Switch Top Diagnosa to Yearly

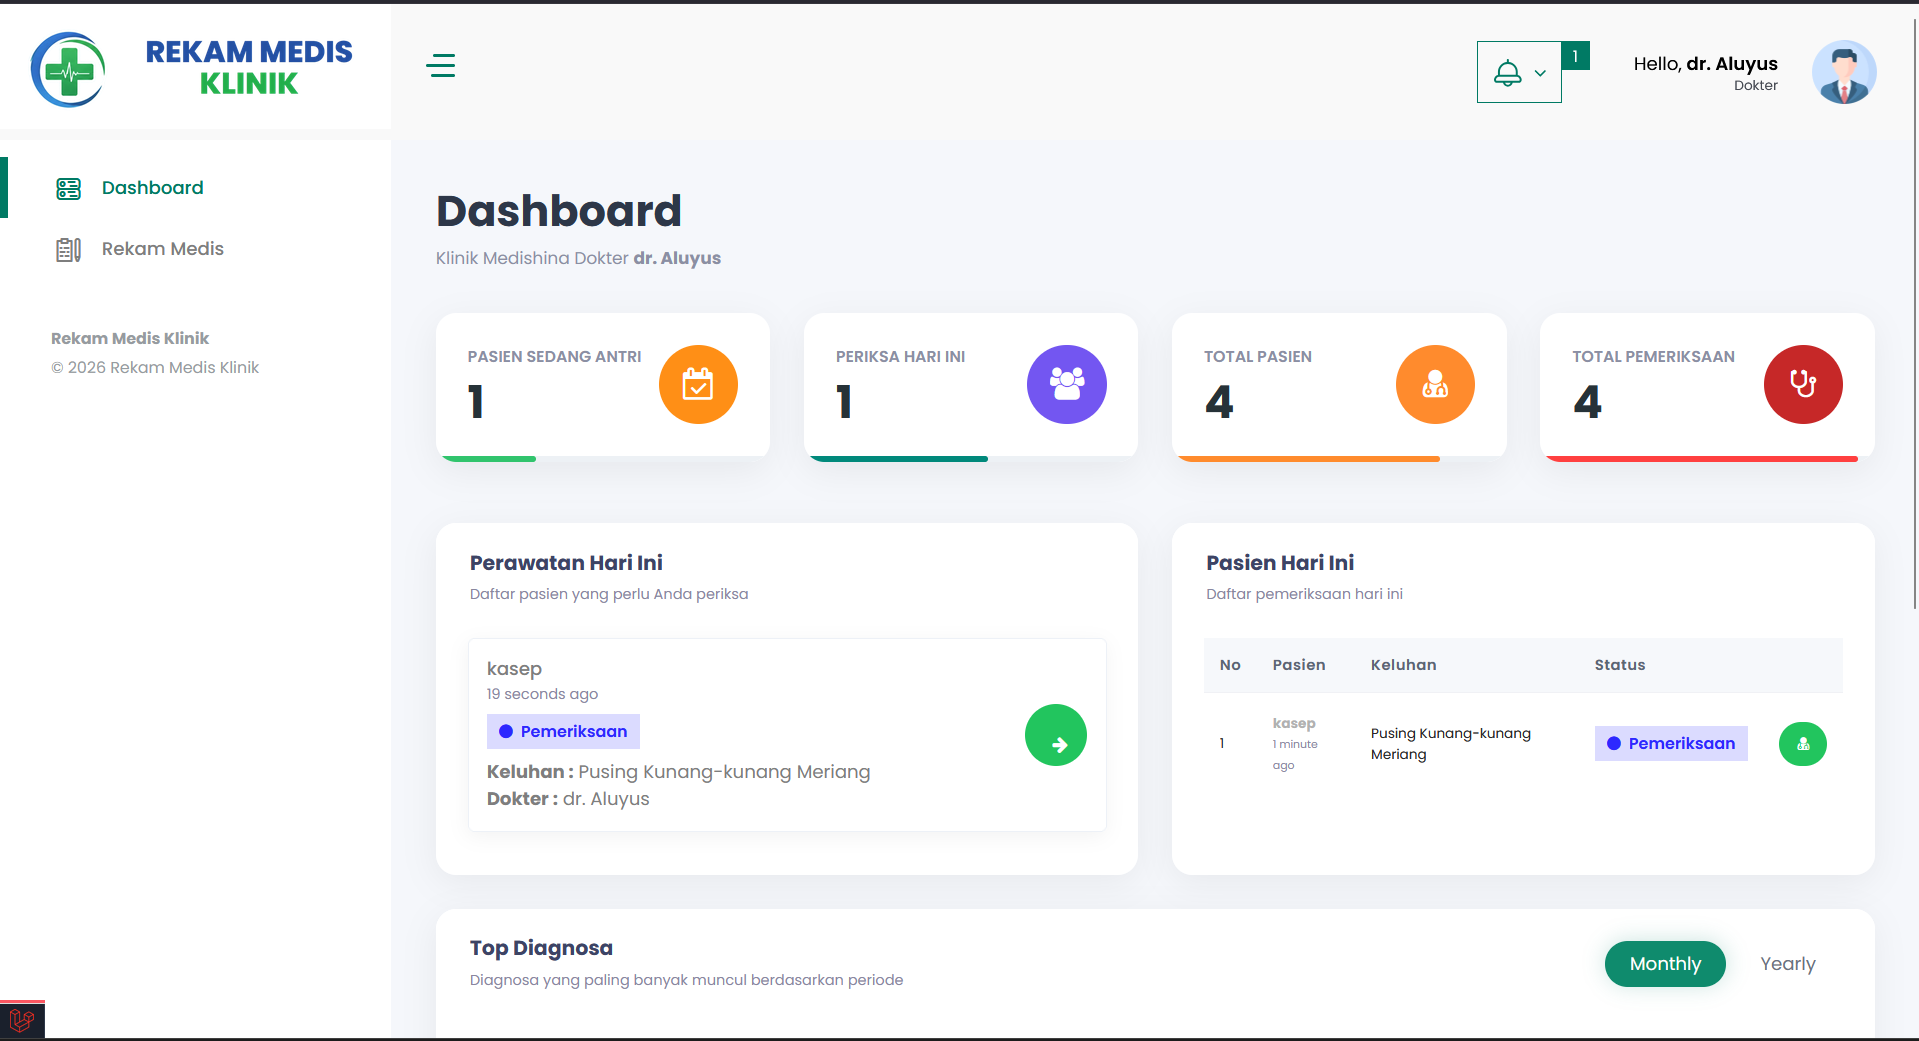coord(1788,964)
